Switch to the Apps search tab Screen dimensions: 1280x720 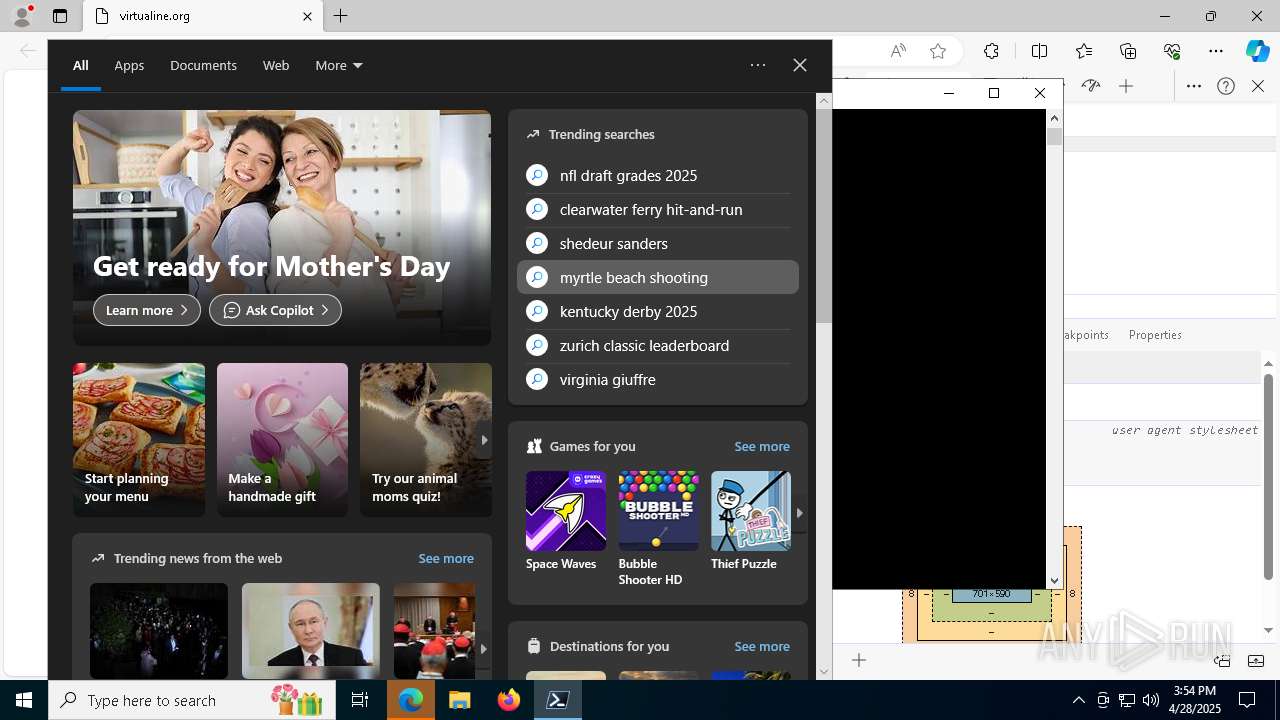tap(129, 65)
